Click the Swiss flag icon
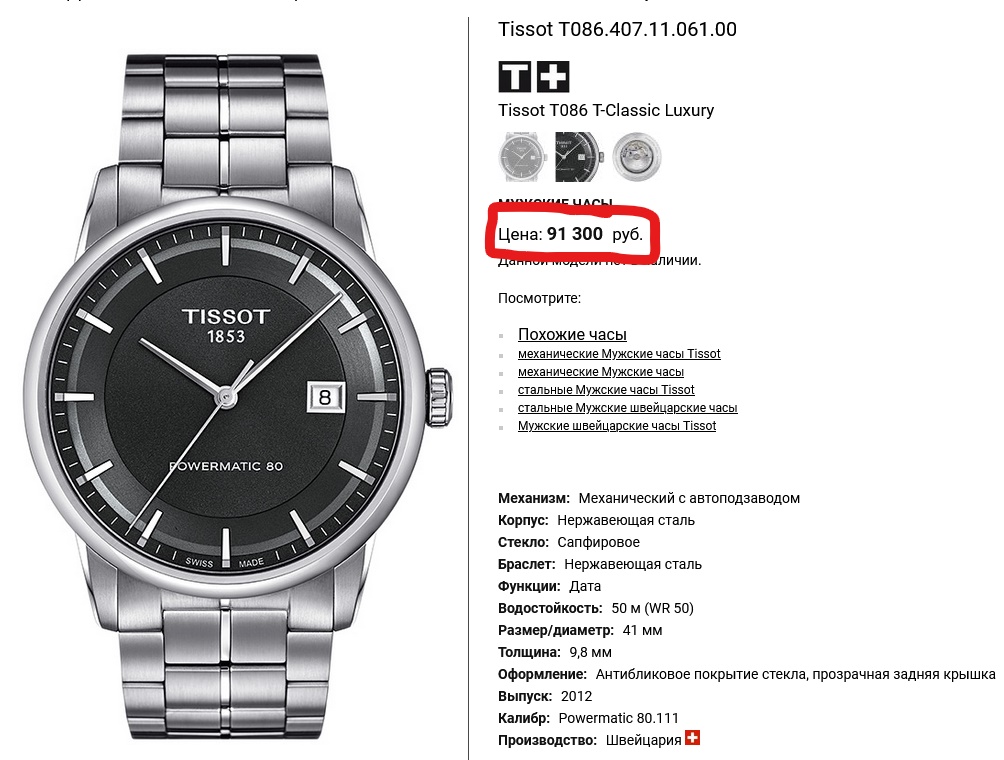 [692, 738]
